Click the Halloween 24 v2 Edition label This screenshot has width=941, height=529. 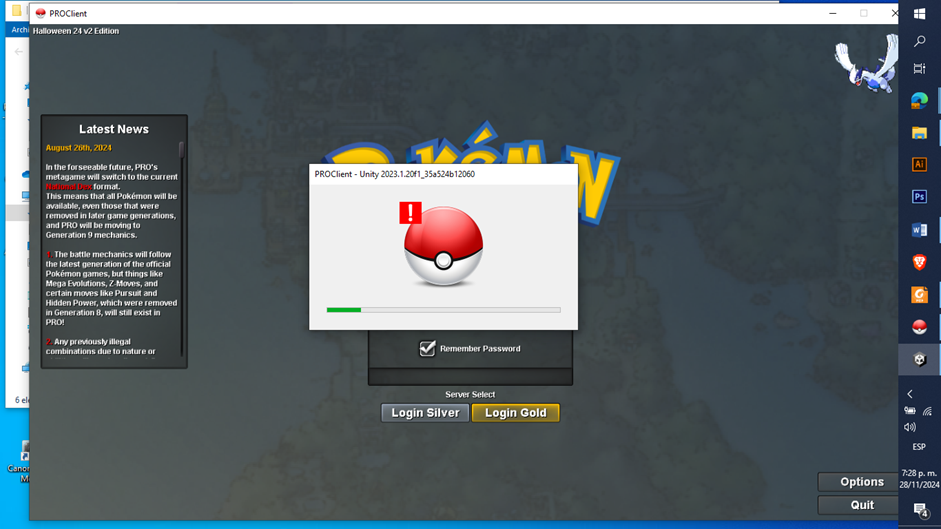tap(76, 31)
